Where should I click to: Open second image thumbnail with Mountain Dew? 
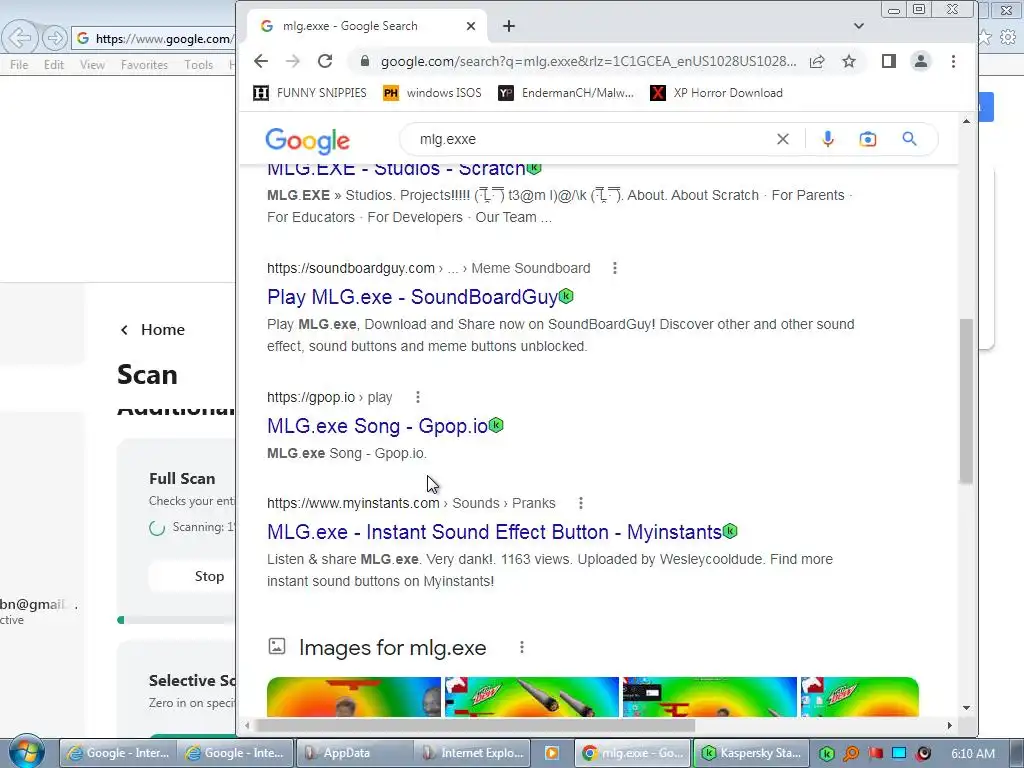tap(532, 697)
